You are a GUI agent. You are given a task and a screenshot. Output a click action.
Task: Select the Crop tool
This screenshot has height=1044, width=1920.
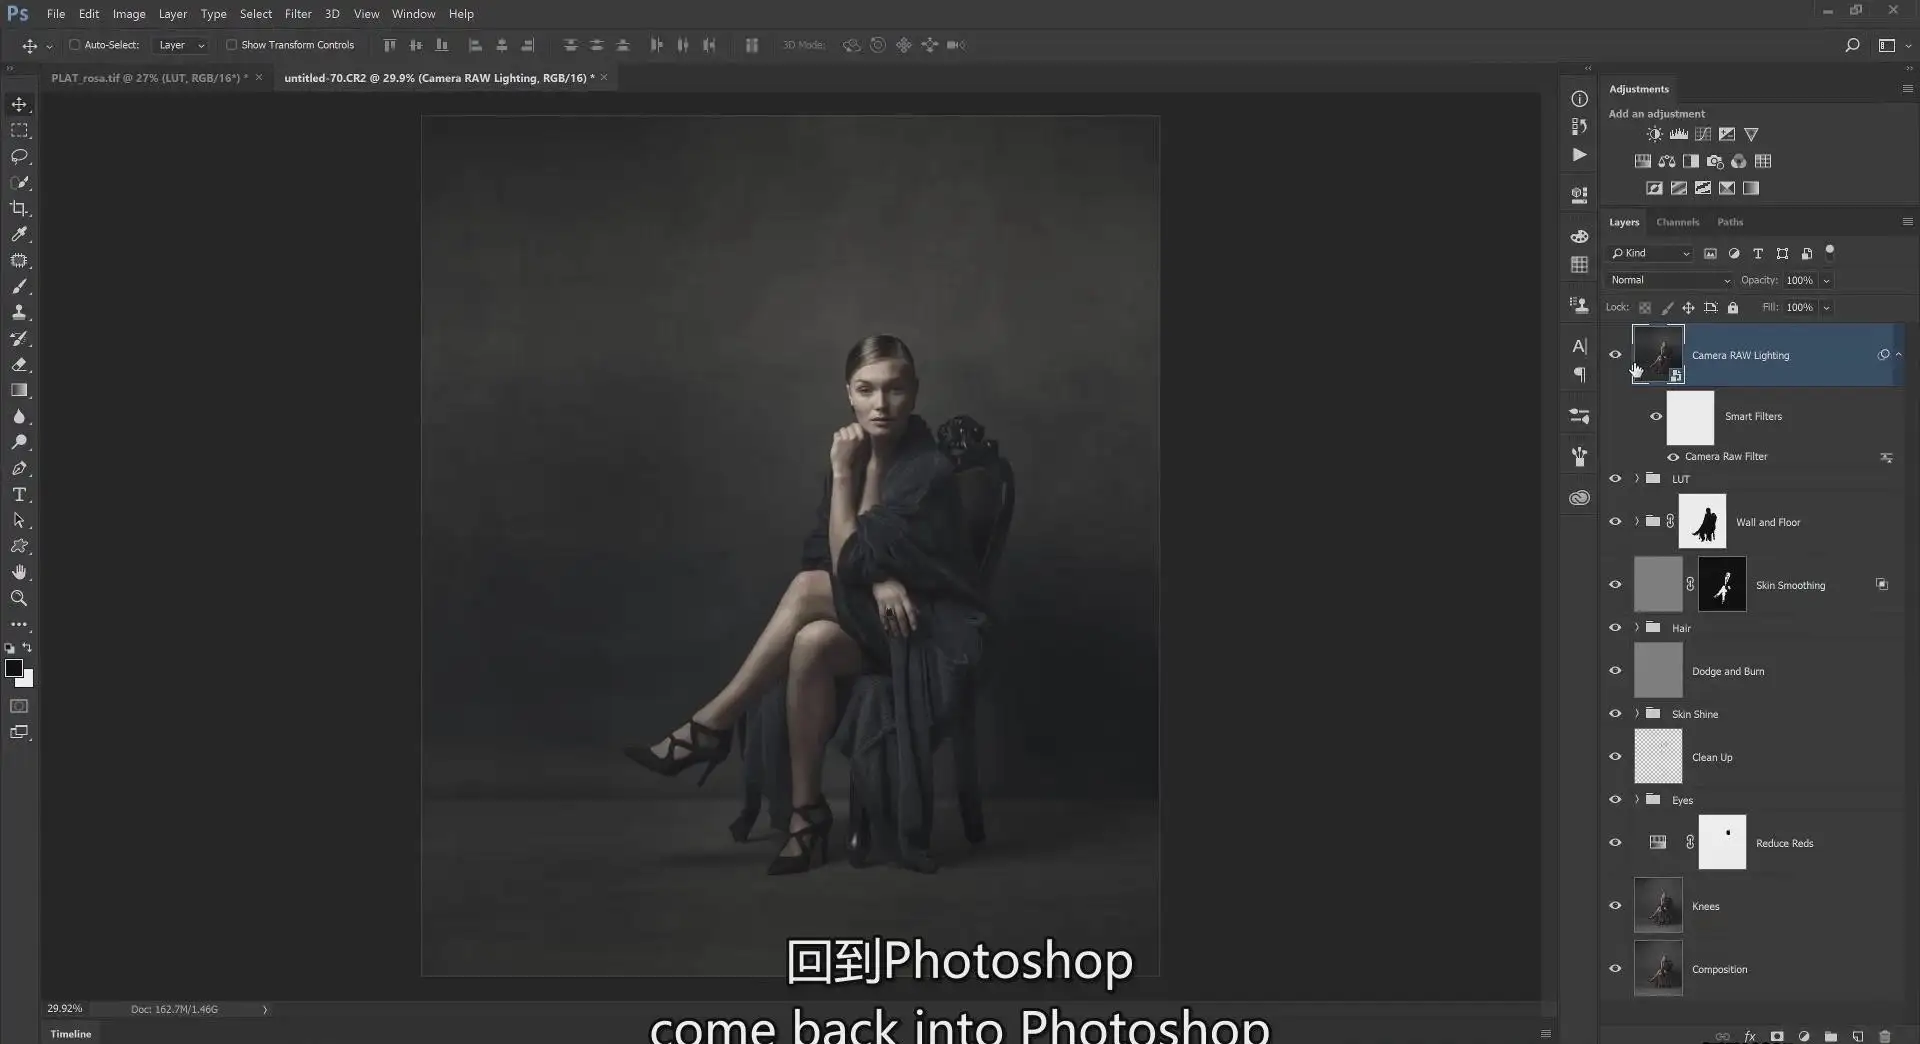click(x=19, y=208)
